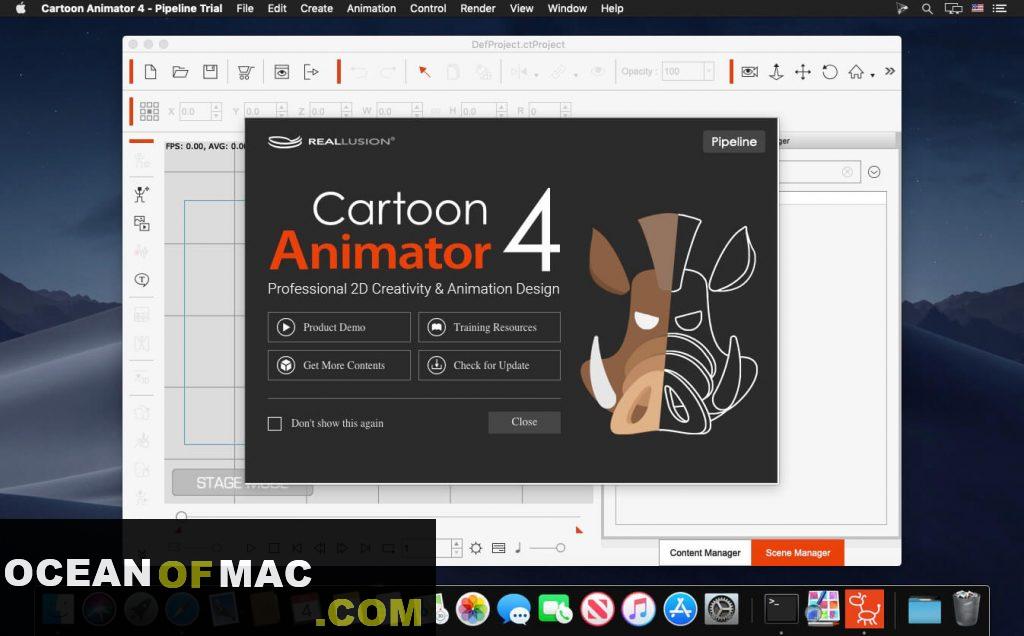
Task: Toggle the music note sound icon
Action: (x=518, y=548)
